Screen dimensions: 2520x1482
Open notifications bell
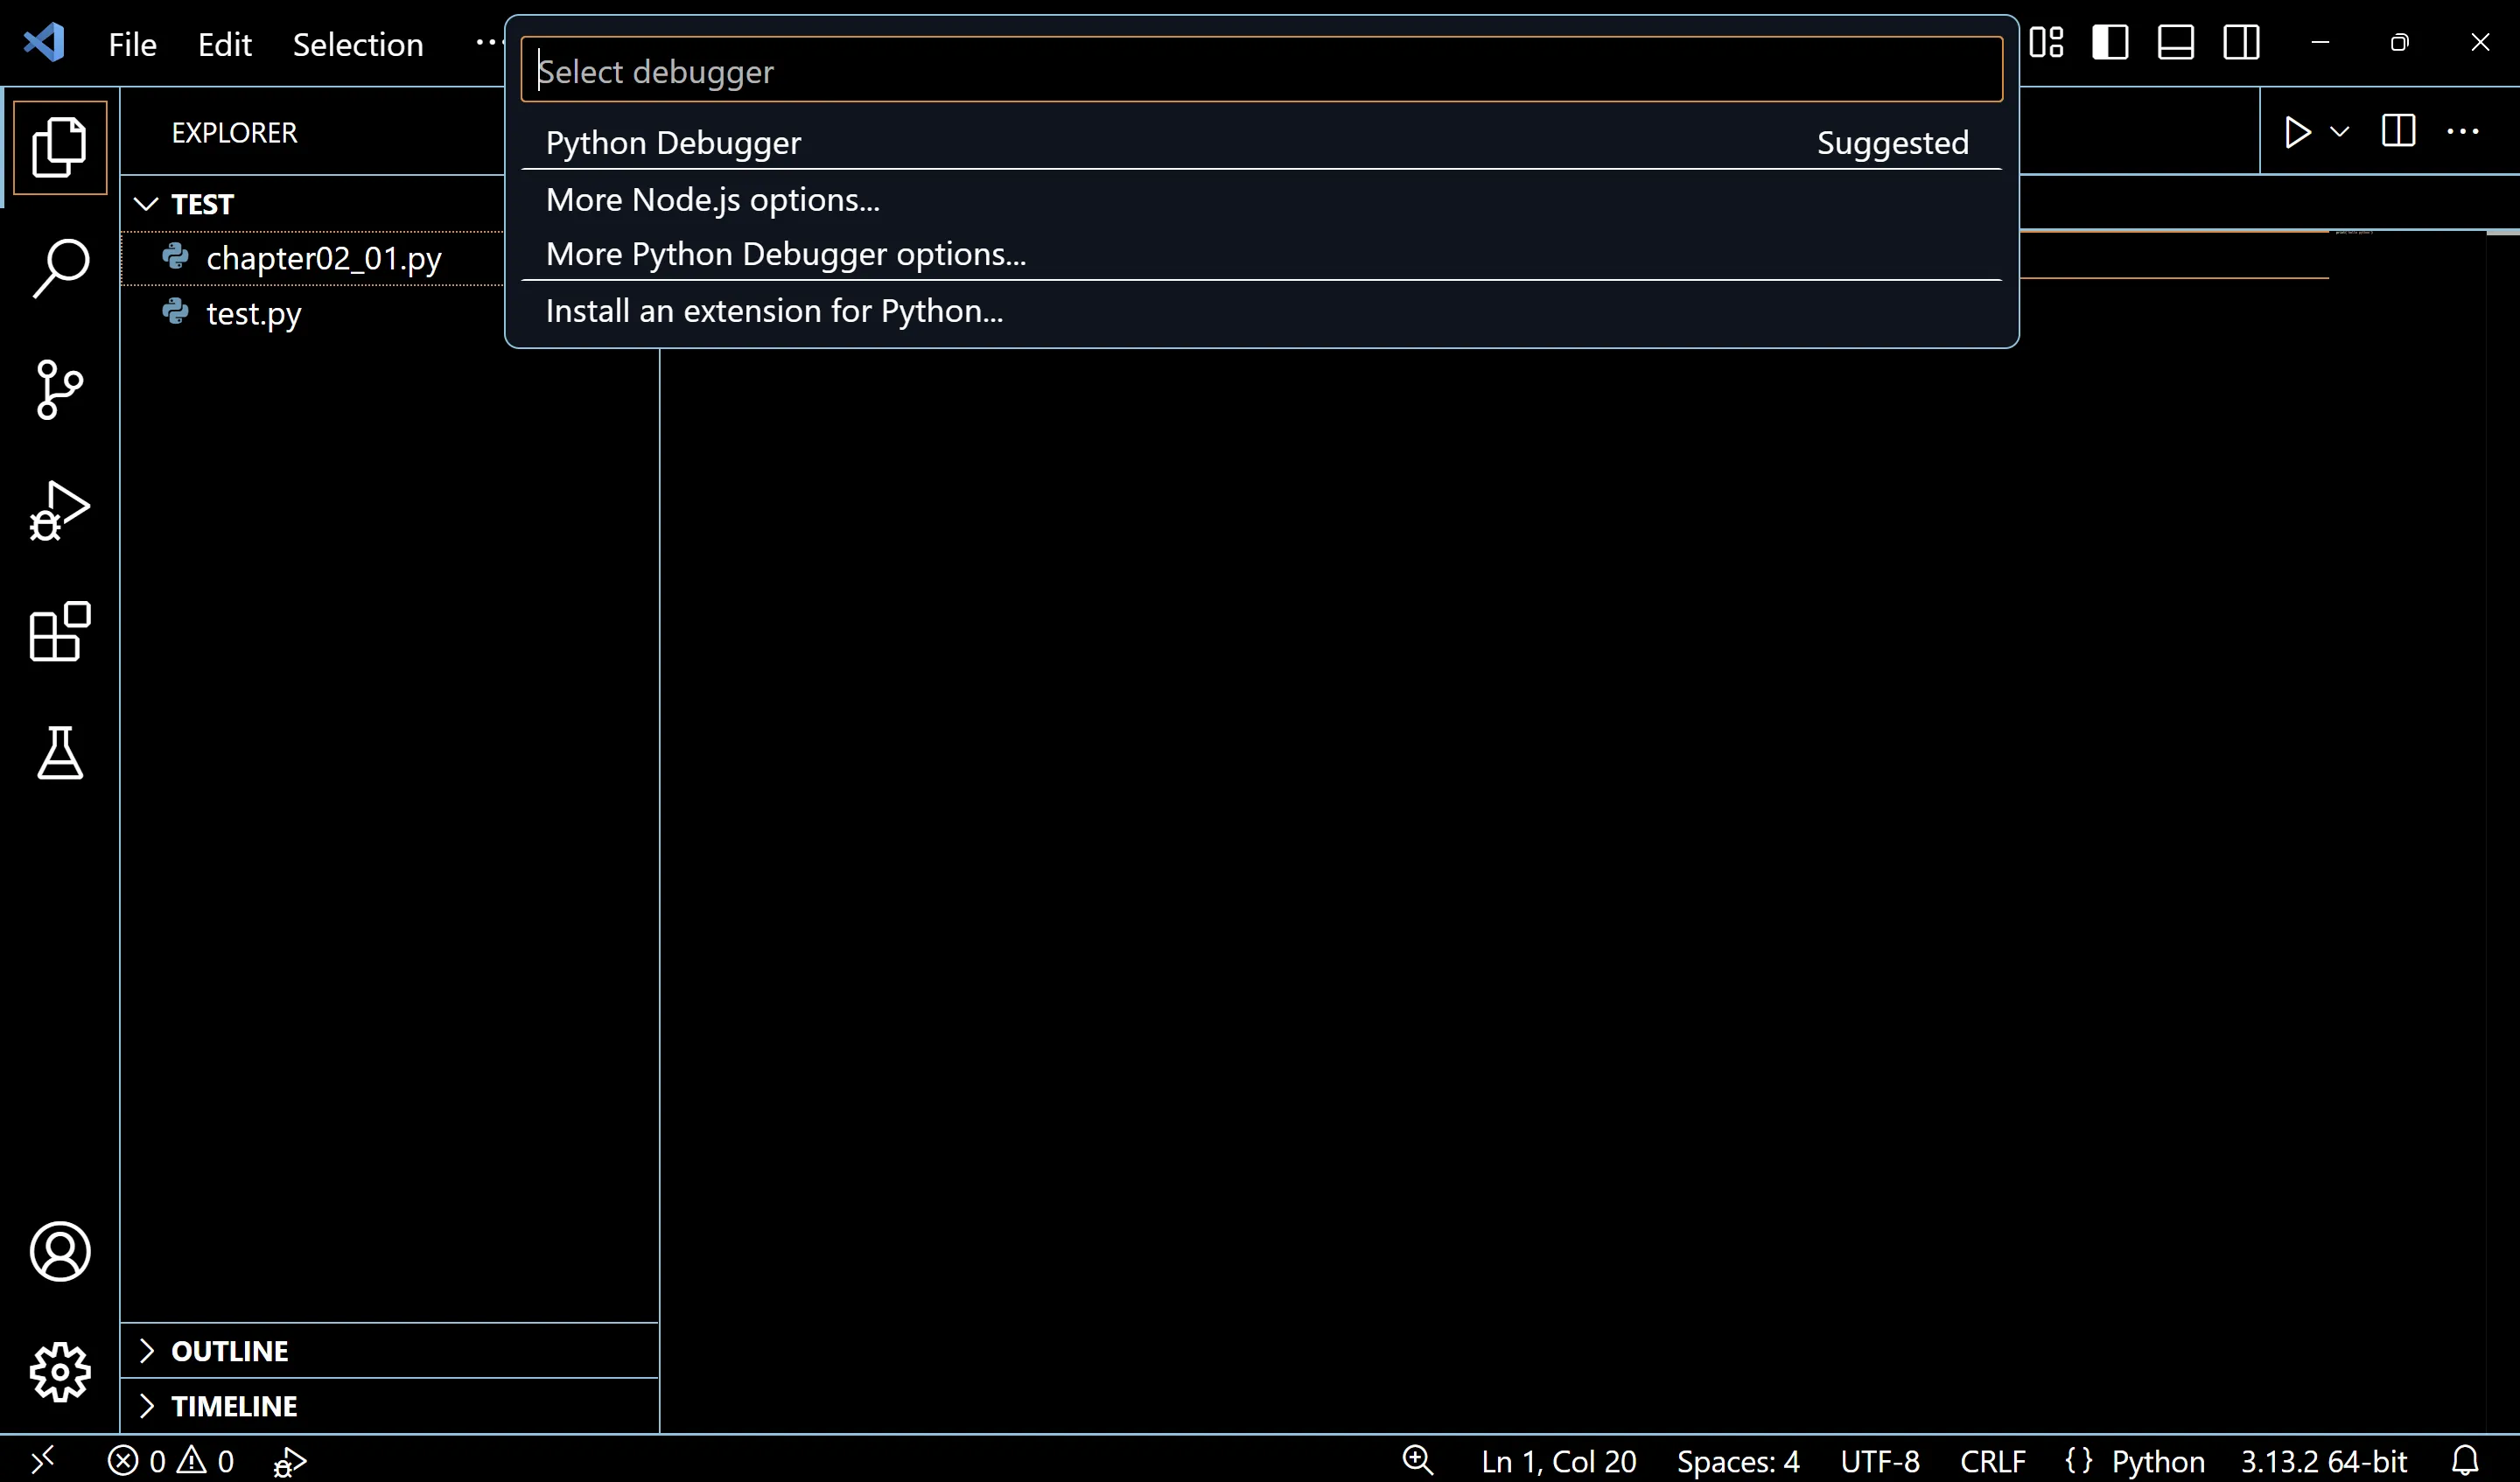coord(2465,1460)
